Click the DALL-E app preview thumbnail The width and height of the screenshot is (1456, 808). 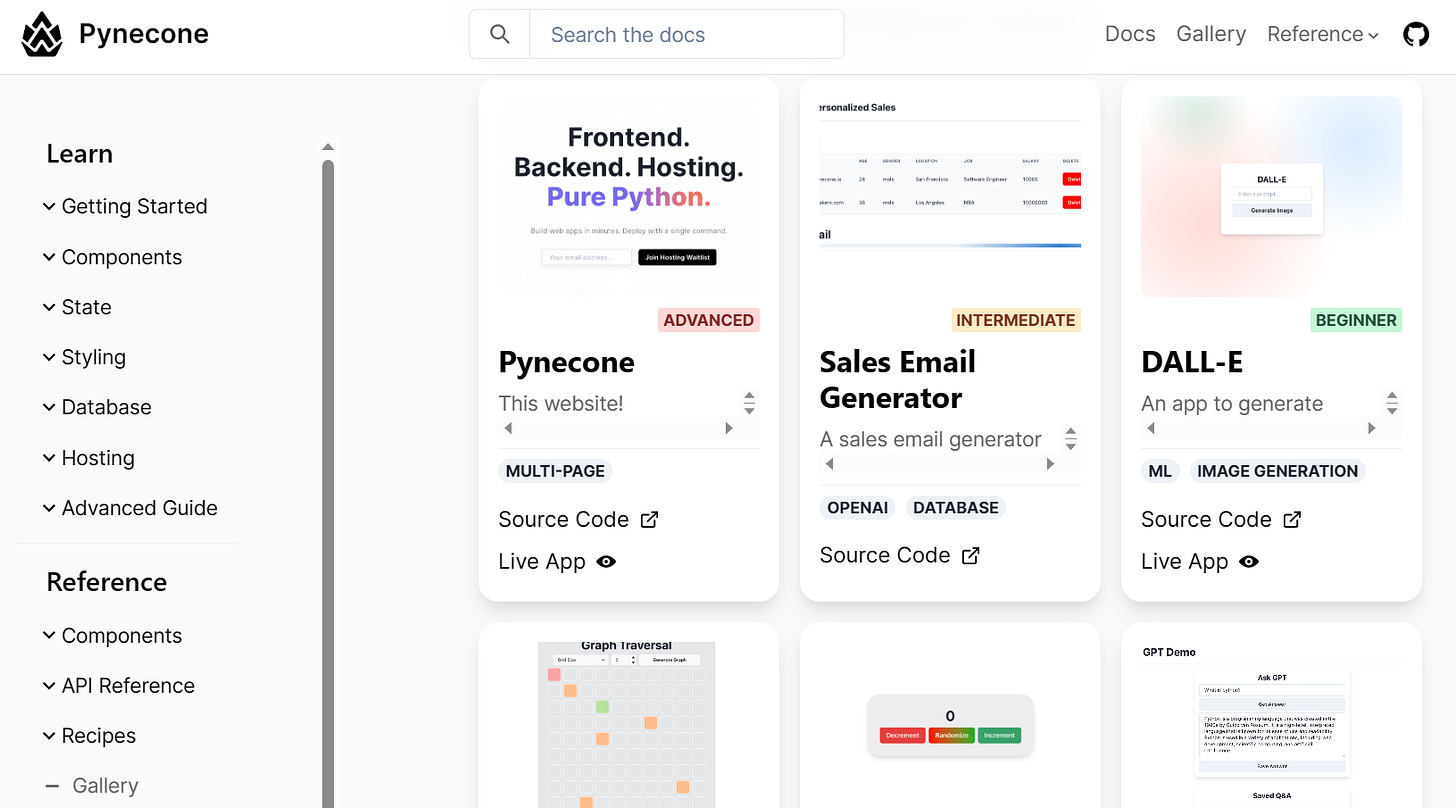click(1271, 197)
